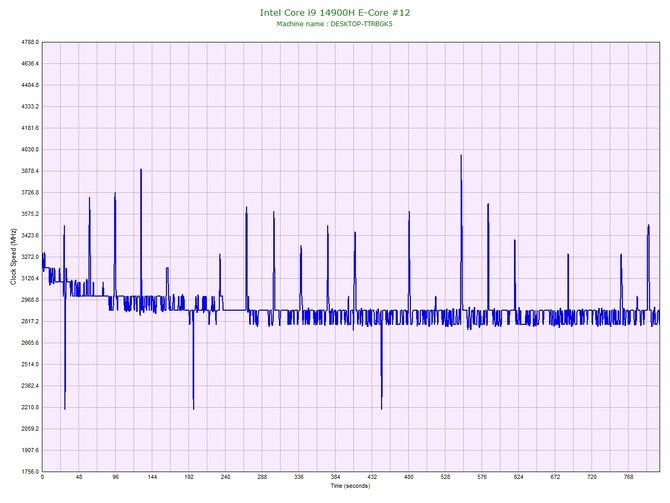Click the 240 tick on the time axis
670x503 pixels.
click(x=226, y=477)
